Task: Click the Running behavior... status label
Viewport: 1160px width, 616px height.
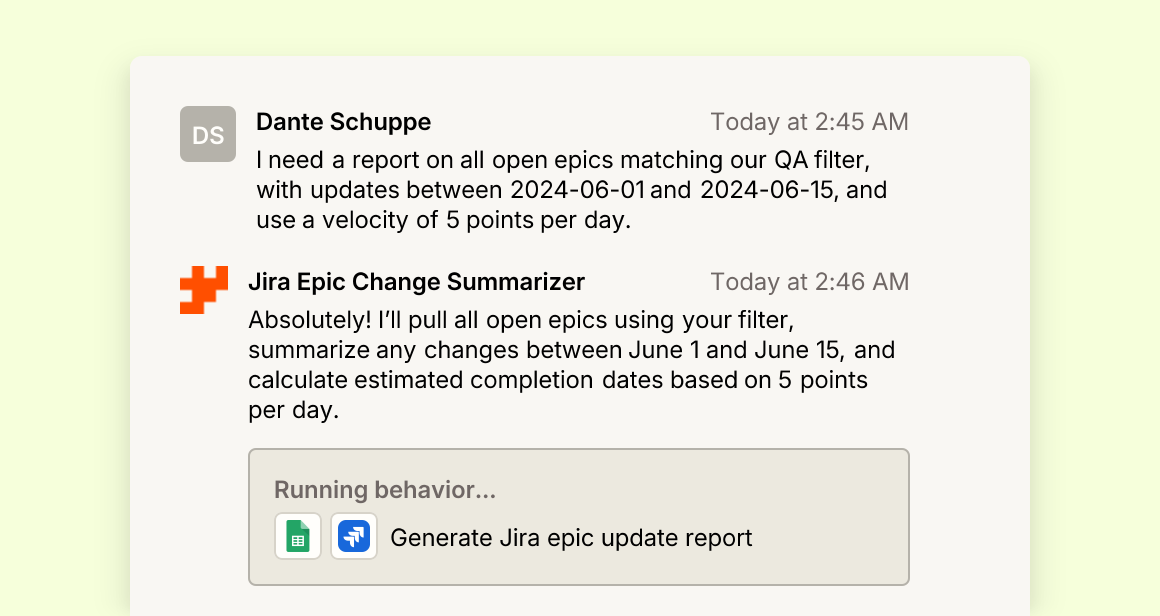Action: coord(385,490)
